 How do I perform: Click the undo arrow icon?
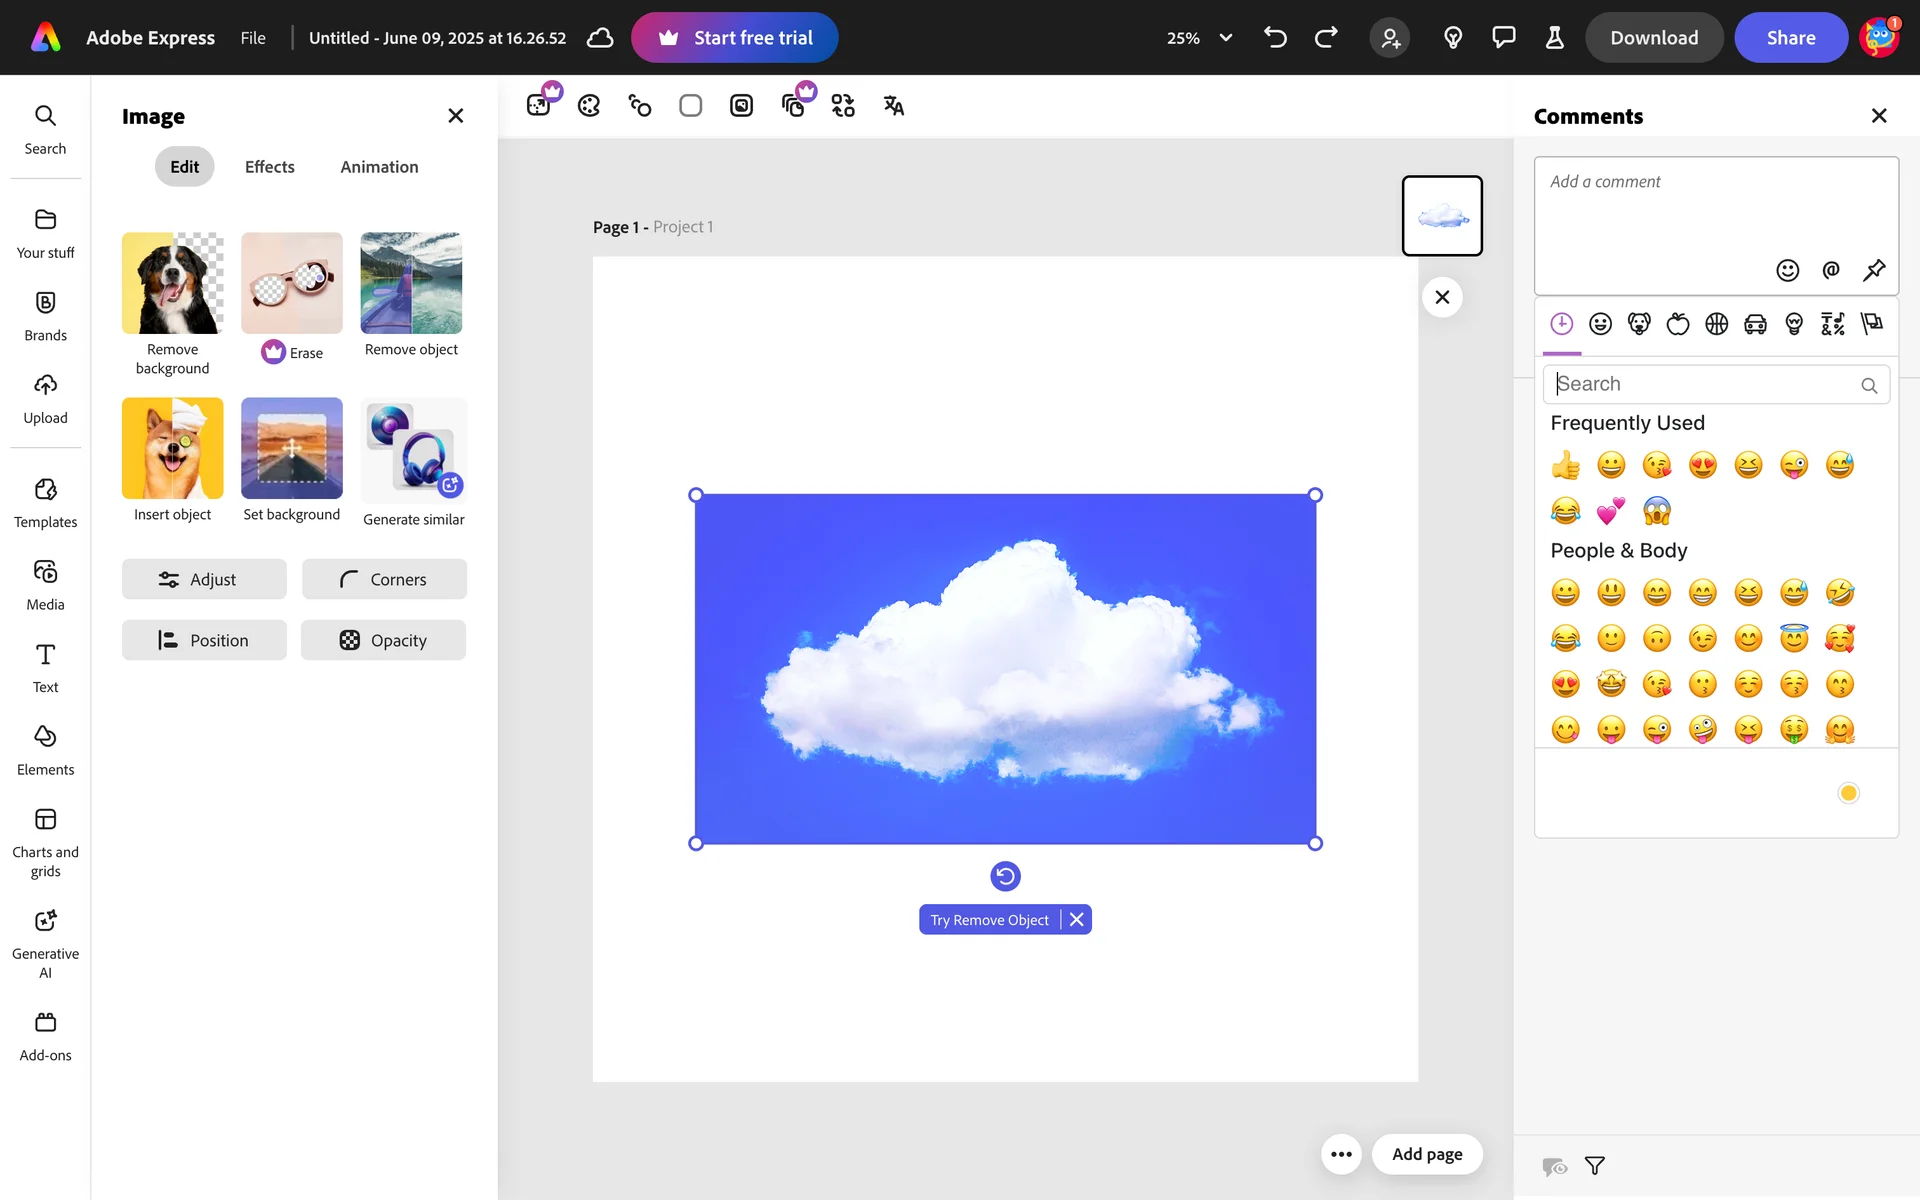pos(1275,38)
